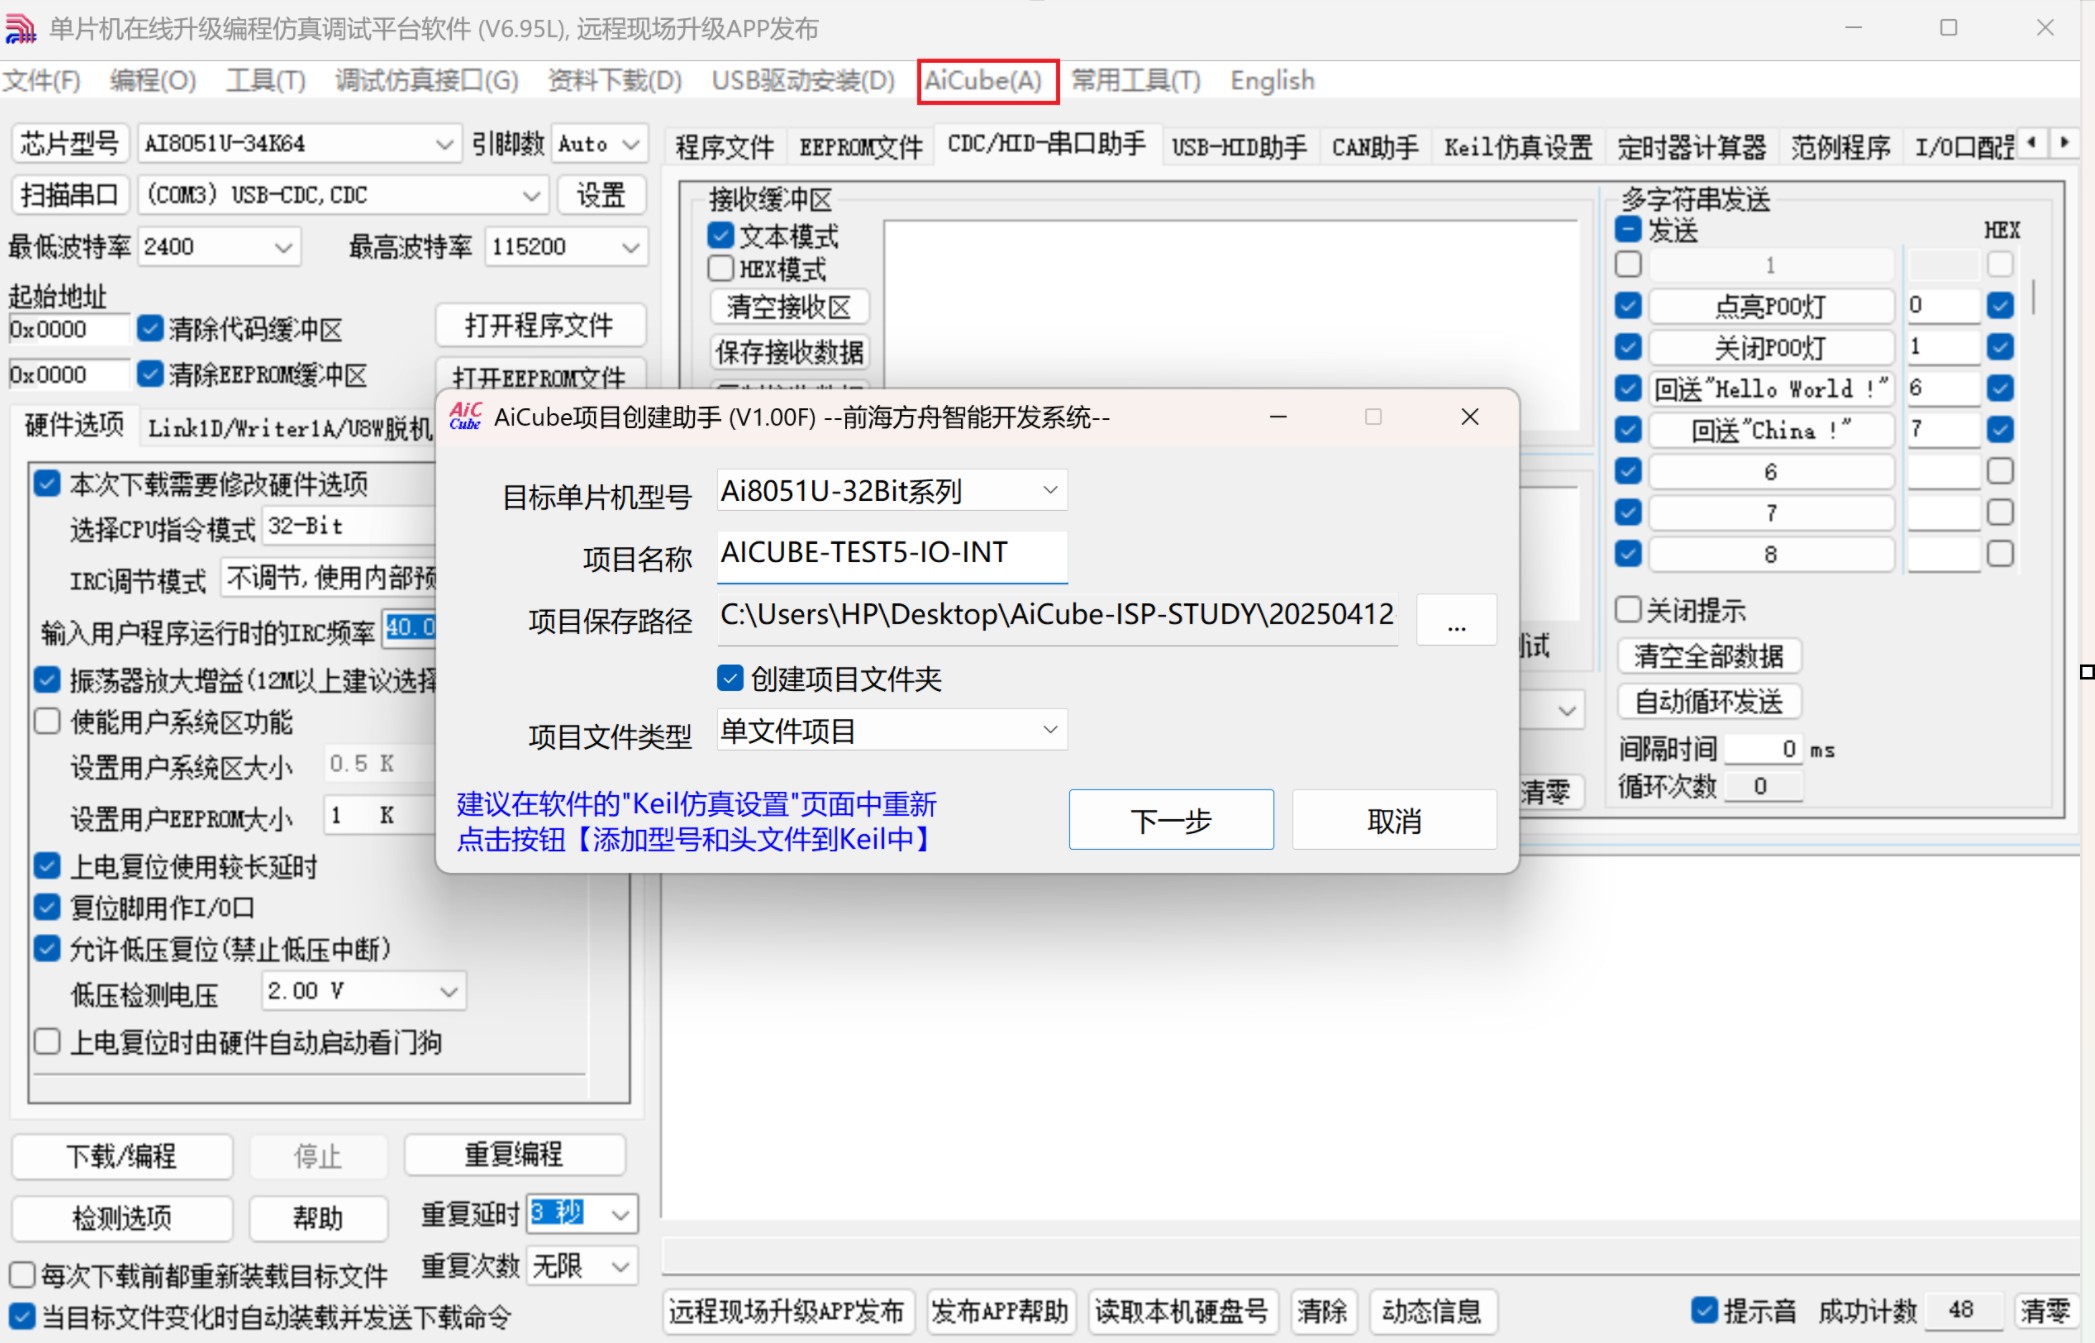2095x1343 pixels.
Task: Toggle 提示音 checkbox
Action: click(x=1704, y=1310)
